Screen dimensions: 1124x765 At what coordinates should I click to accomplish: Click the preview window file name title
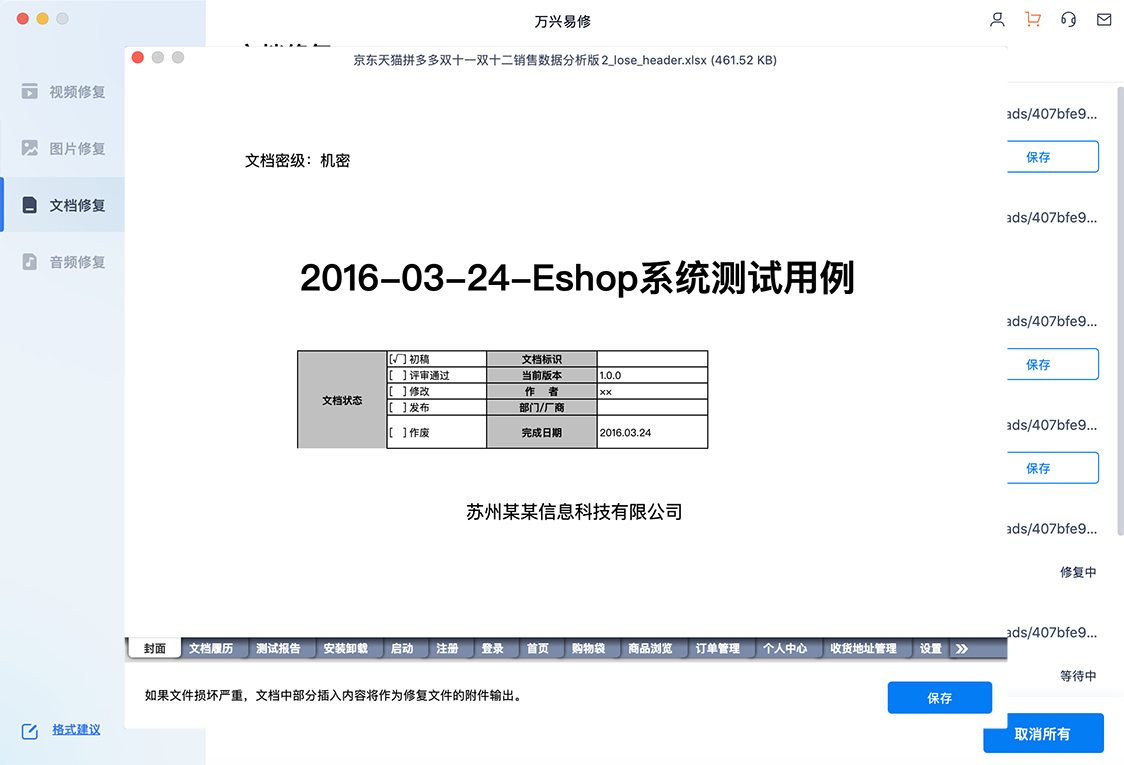565,60
